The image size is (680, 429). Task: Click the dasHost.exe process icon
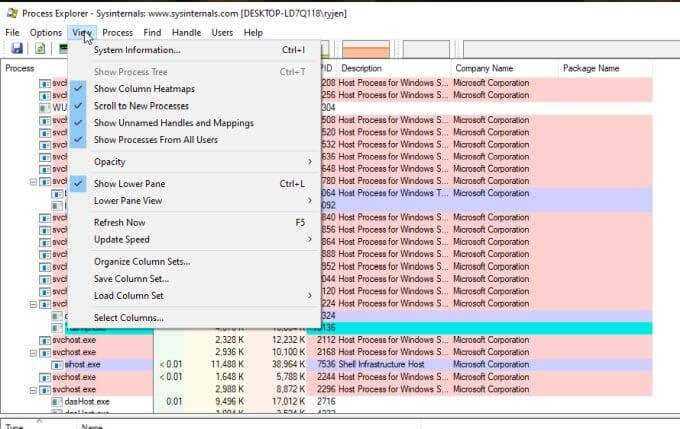click(x=57, y=402)
